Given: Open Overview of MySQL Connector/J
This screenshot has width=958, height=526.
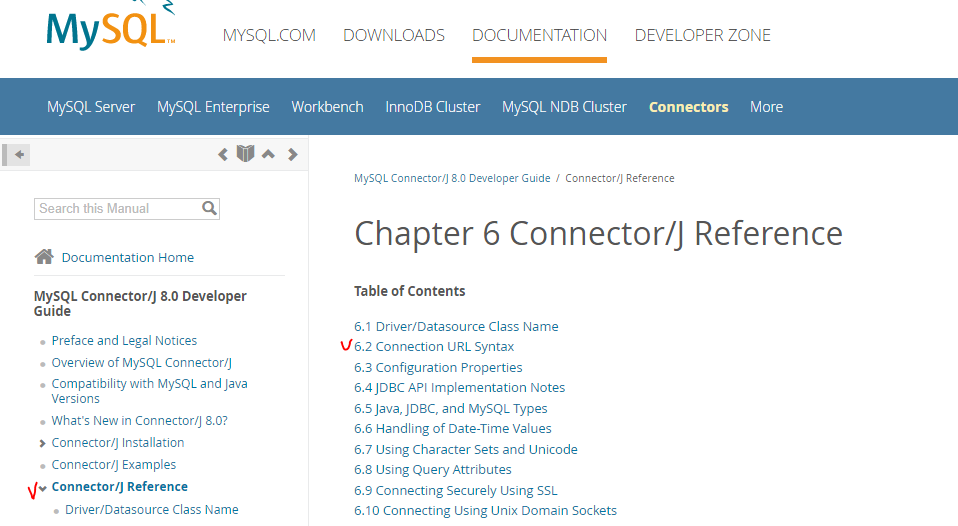Looking at the screenshot, I should coord(142,362).
